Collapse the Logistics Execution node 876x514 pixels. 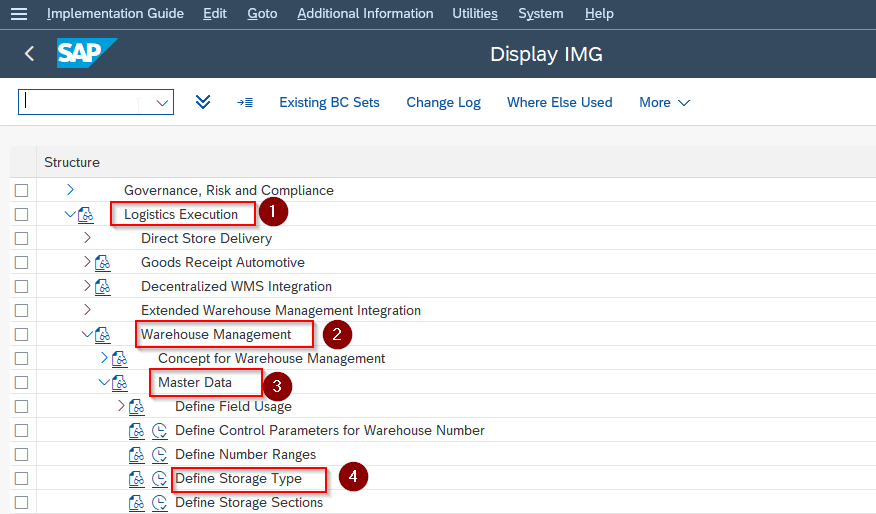[x=70, y=214]
